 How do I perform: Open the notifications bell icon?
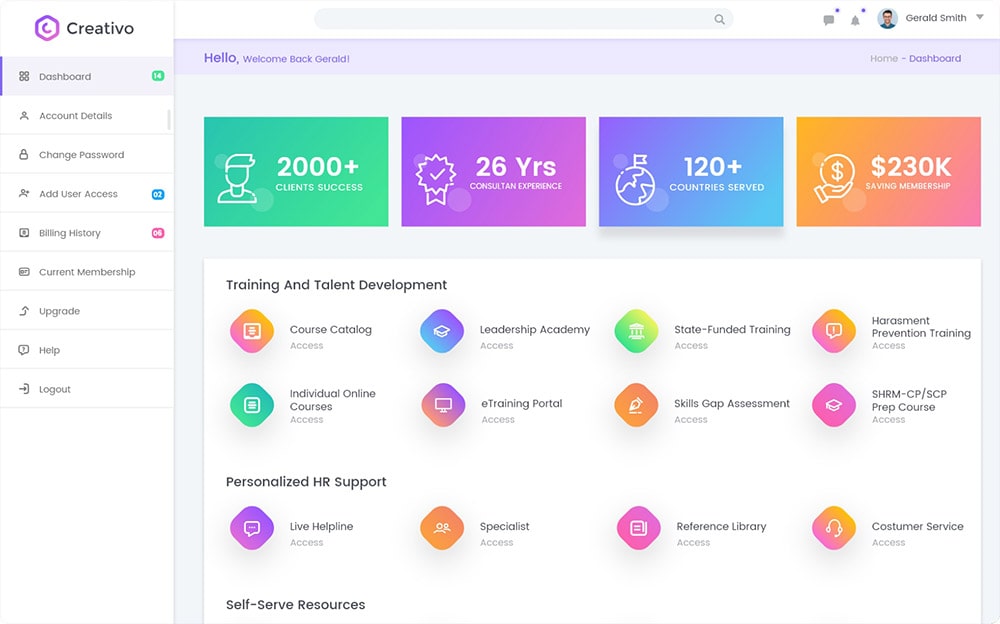click(855, 20)
